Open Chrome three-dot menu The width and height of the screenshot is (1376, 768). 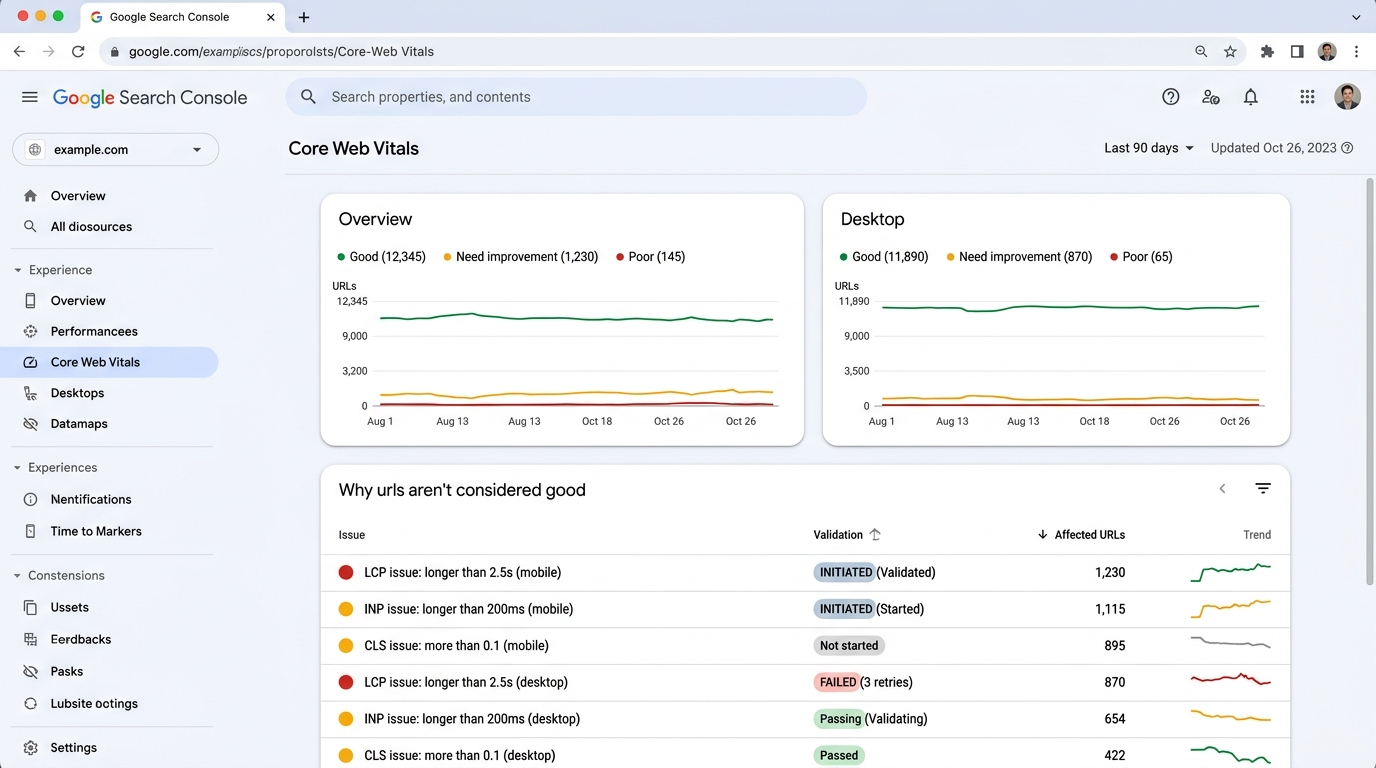tap(1356, 51)
